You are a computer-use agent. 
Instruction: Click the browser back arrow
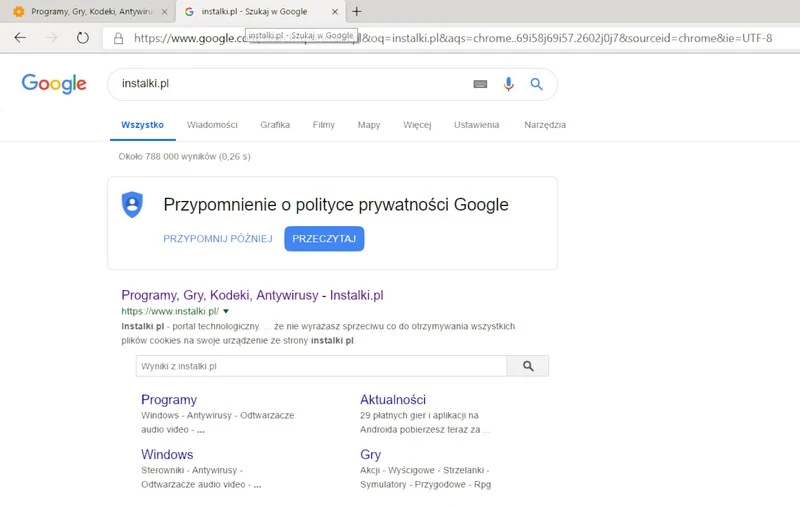pyautogui.click(x=20, y=38)
